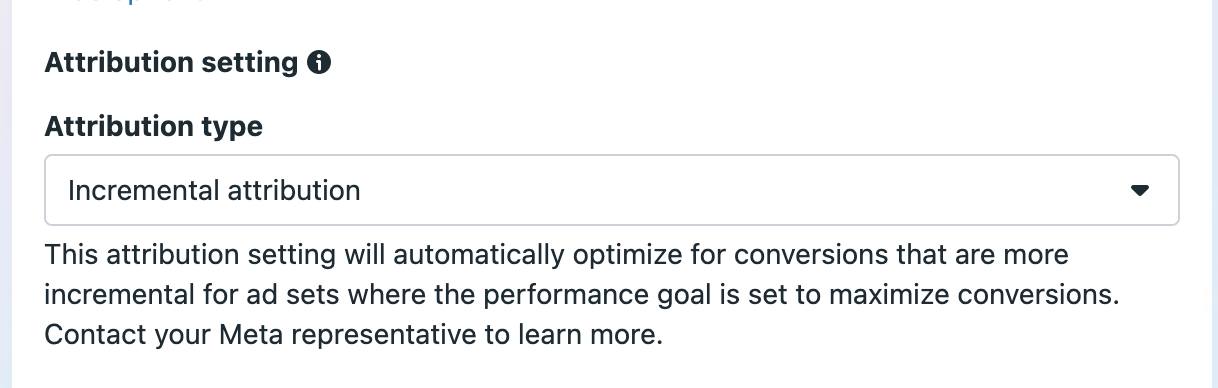Select the "Incremental attribution" text in field
This screenshot has width=1218, height=388.
coord(214,190)
